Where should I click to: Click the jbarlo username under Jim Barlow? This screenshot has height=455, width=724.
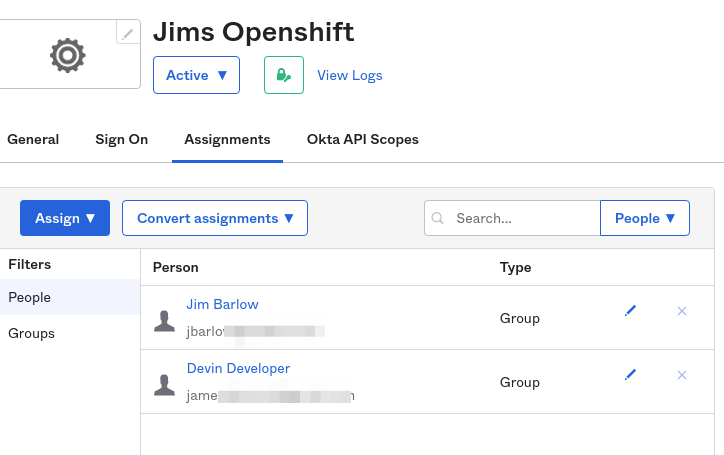(255, 331)
